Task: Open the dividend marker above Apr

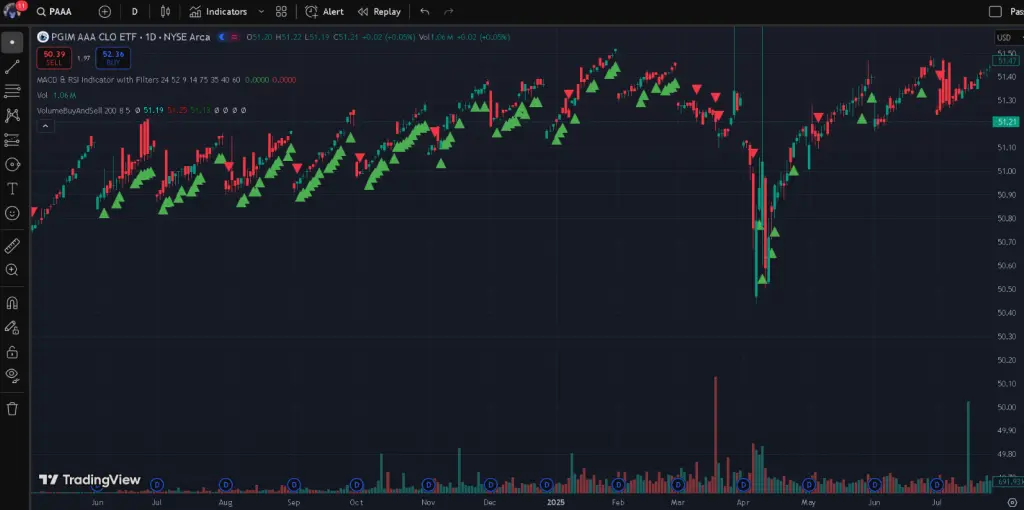Action: pyautogui.click(x=743, y=485)
